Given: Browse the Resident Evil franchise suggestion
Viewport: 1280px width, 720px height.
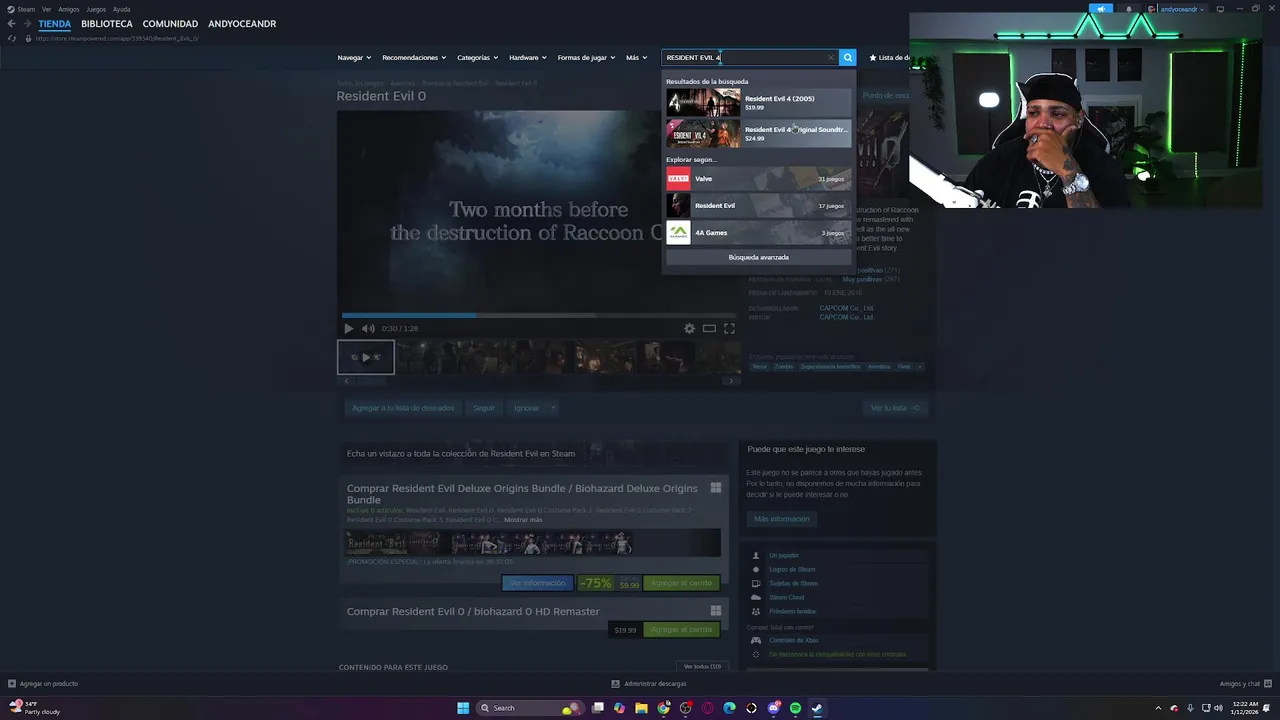Looking at the screenshot, I should [x=759, y=205].
